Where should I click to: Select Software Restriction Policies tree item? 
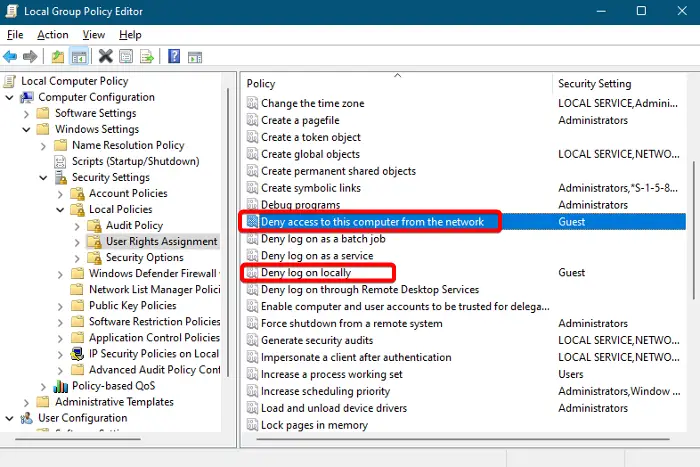click(x=154, y=321)
